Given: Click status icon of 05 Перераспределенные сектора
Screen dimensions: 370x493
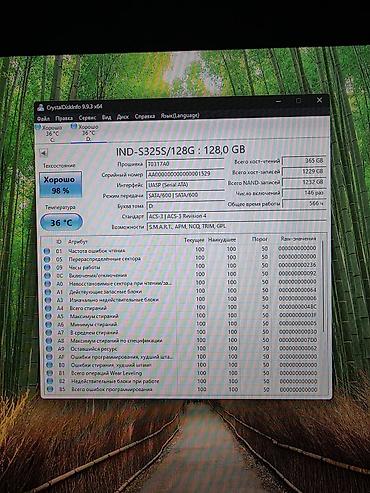Looking at the screenshot, I should (x=47, y=259).
